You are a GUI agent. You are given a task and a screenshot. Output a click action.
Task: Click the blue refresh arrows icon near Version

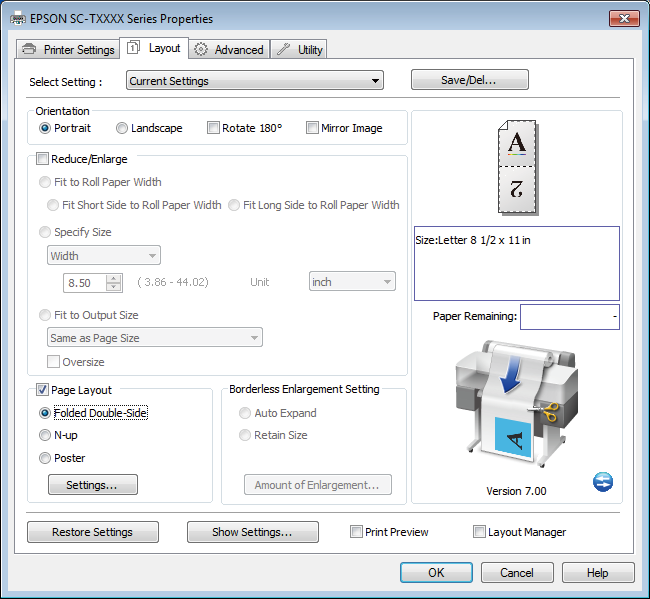(x=603, y=482)
